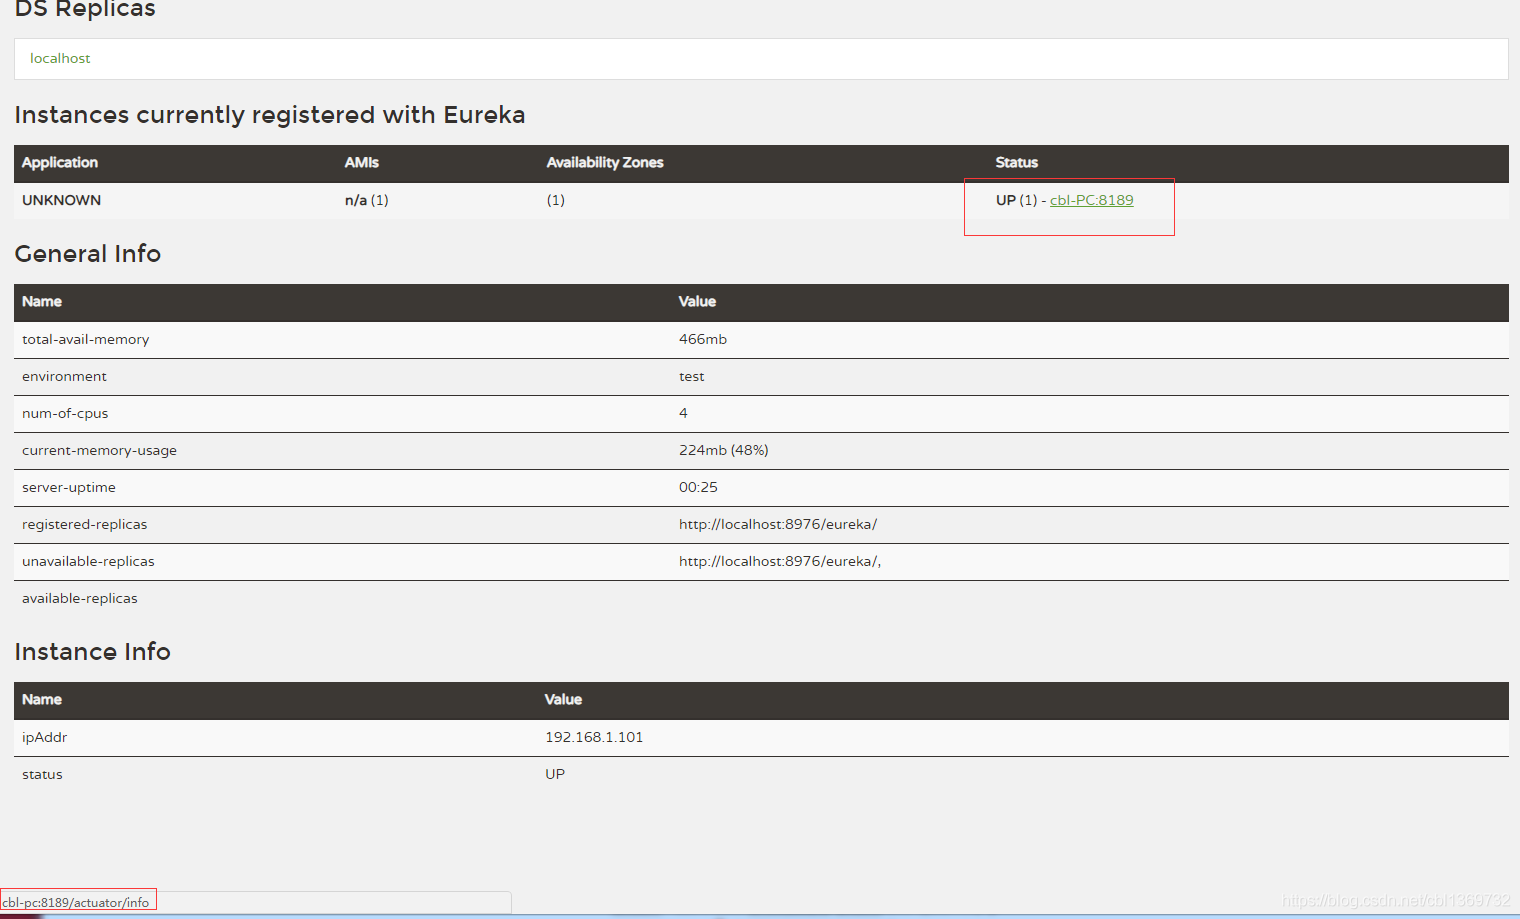Click the environment value test
This screenshot has height=919, width=1520.
point(691,377)
